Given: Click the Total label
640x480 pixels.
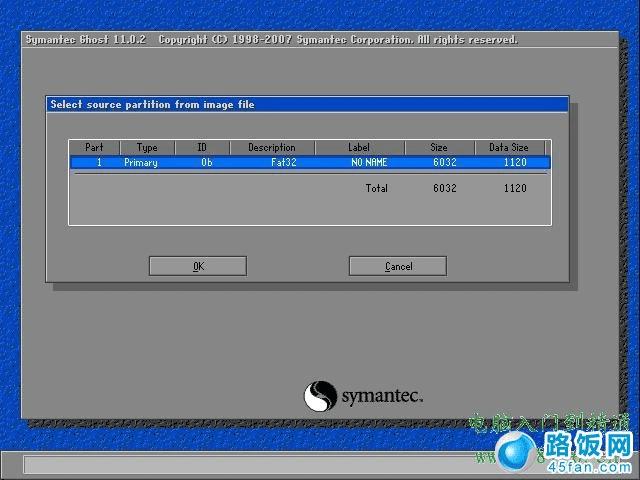Looking at the screenshot, I should coord(377,188).
